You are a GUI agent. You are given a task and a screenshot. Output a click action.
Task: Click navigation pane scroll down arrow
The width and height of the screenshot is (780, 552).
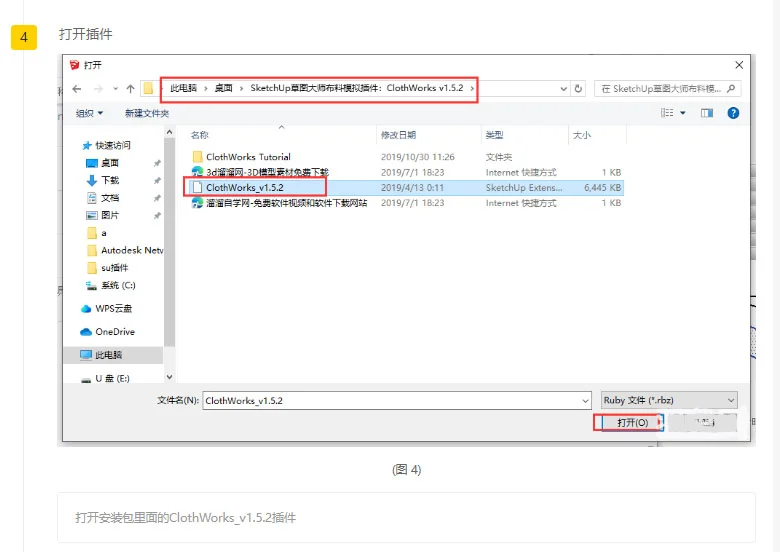169,377
